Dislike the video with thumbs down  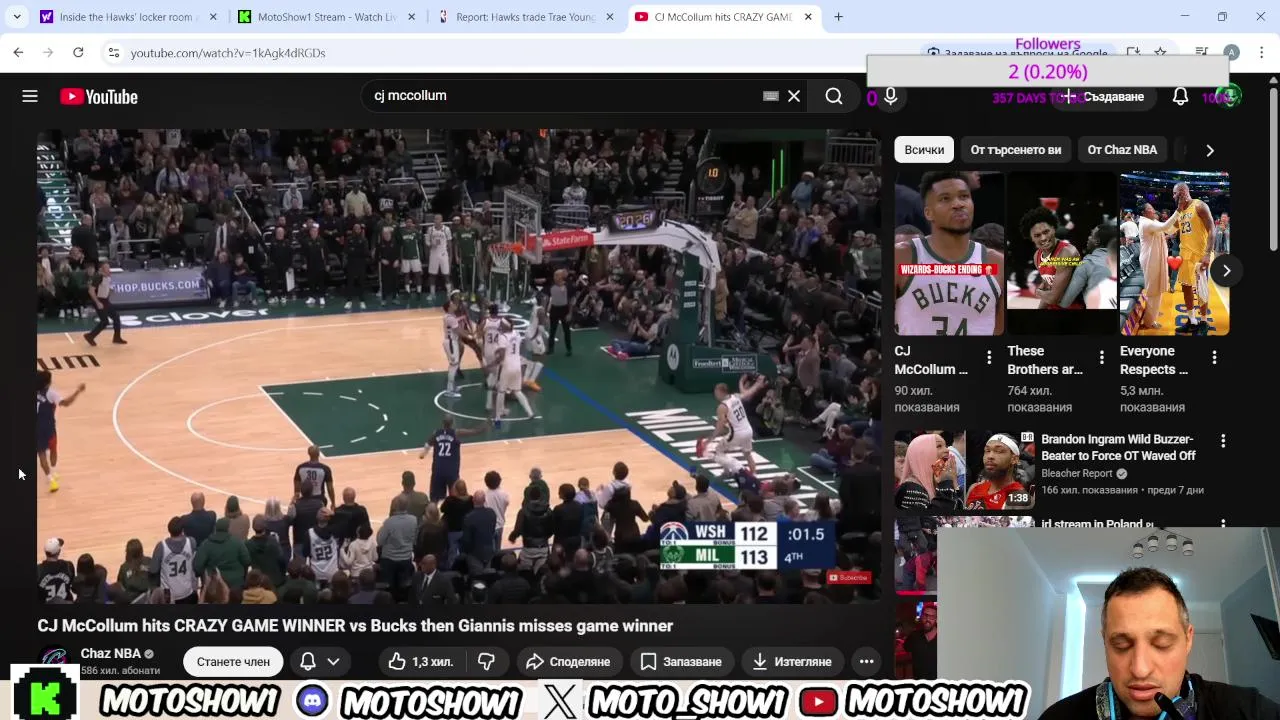(x=487, y=661)
